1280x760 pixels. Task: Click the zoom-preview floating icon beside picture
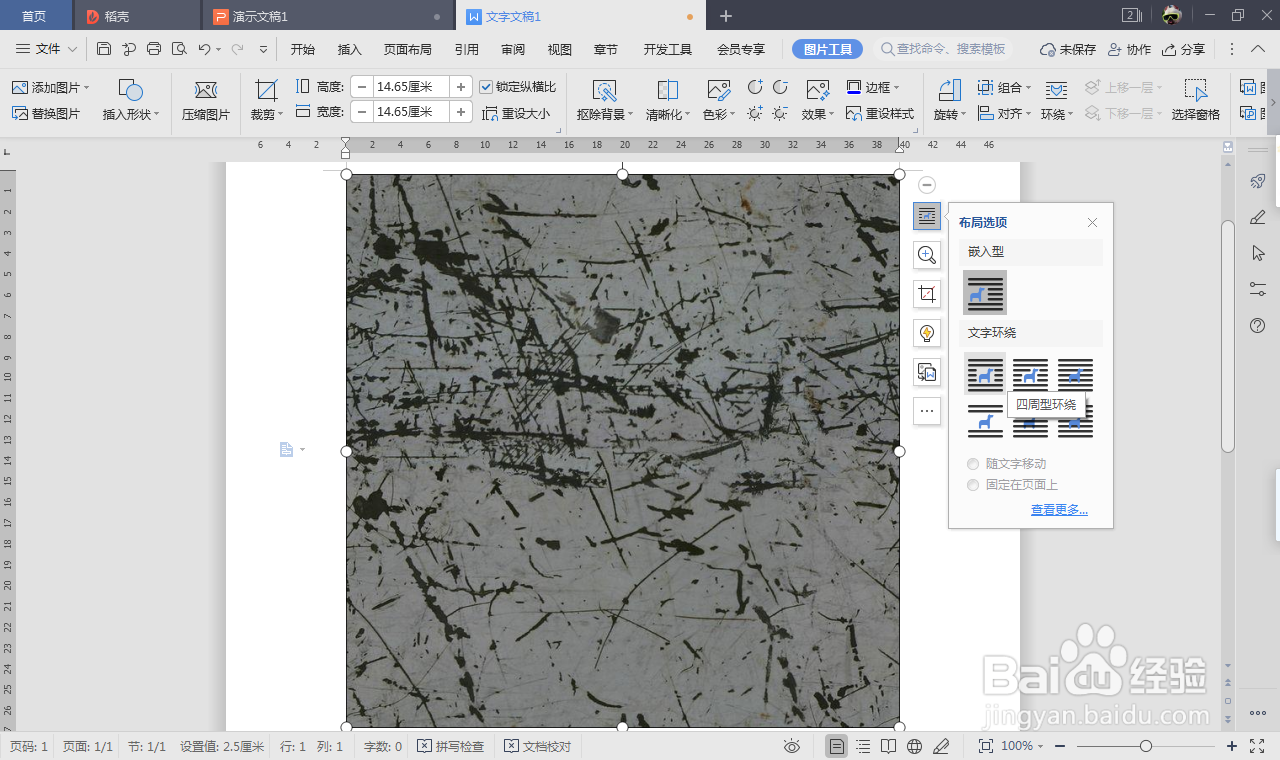(x=927, y=254)
